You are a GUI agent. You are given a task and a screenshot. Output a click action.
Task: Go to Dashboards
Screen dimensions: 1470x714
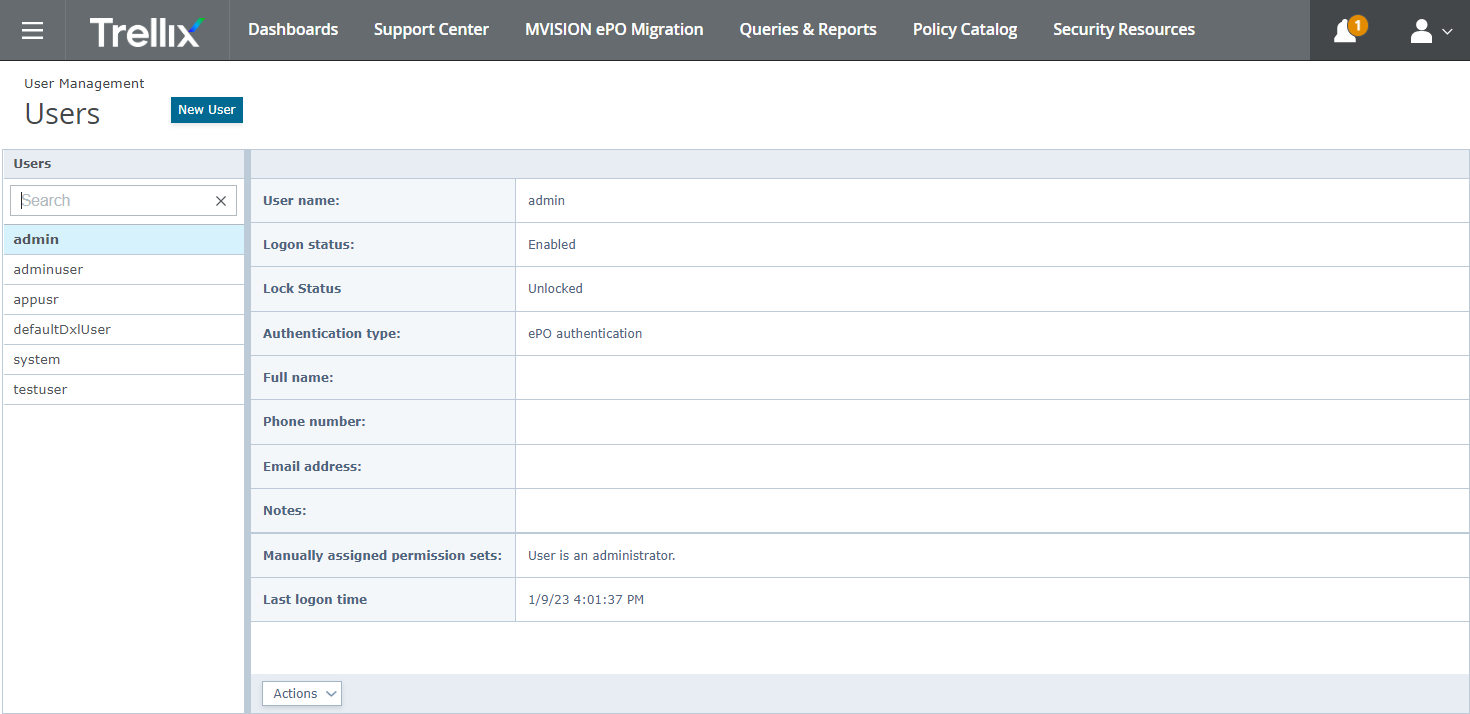293,30
